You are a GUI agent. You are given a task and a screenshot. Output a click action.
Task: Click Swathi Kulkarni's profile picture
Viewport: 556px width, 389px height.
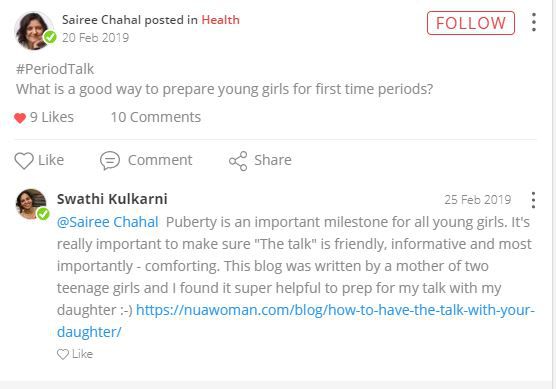coord(31,204)
